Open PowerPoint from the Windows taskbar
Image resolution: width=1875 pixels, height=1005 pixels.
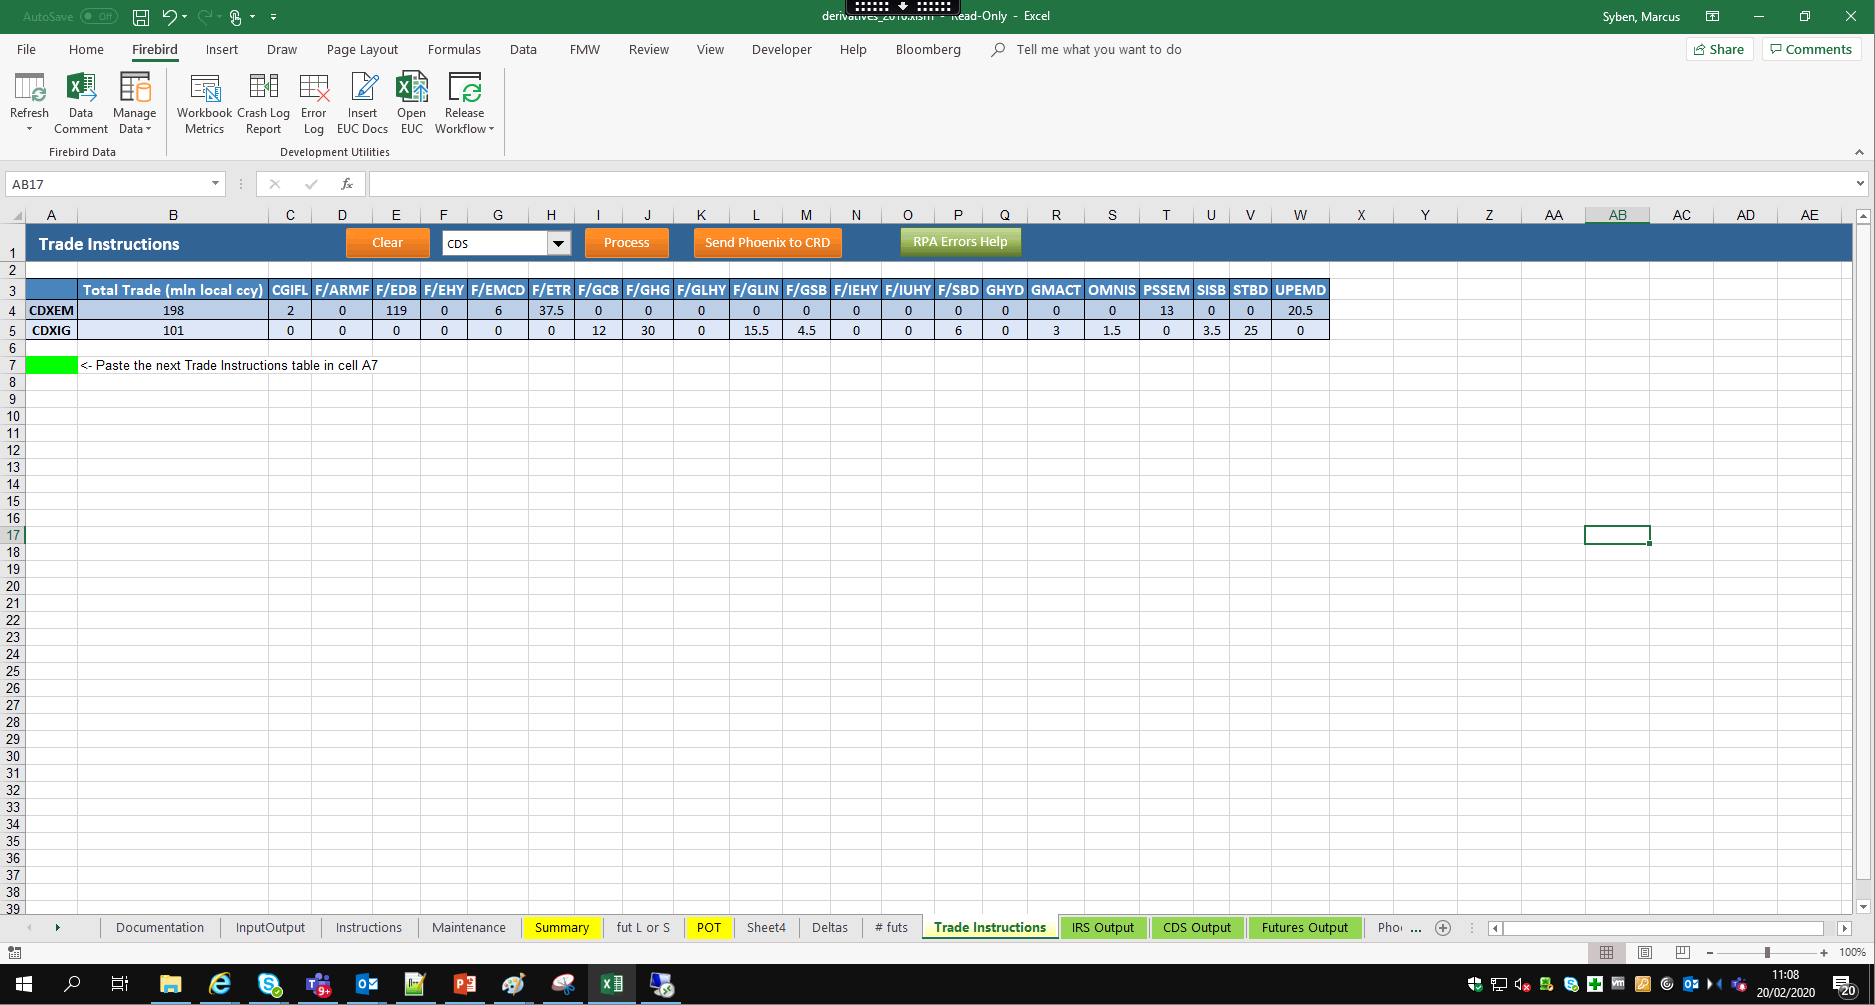(x=465, y=984)
